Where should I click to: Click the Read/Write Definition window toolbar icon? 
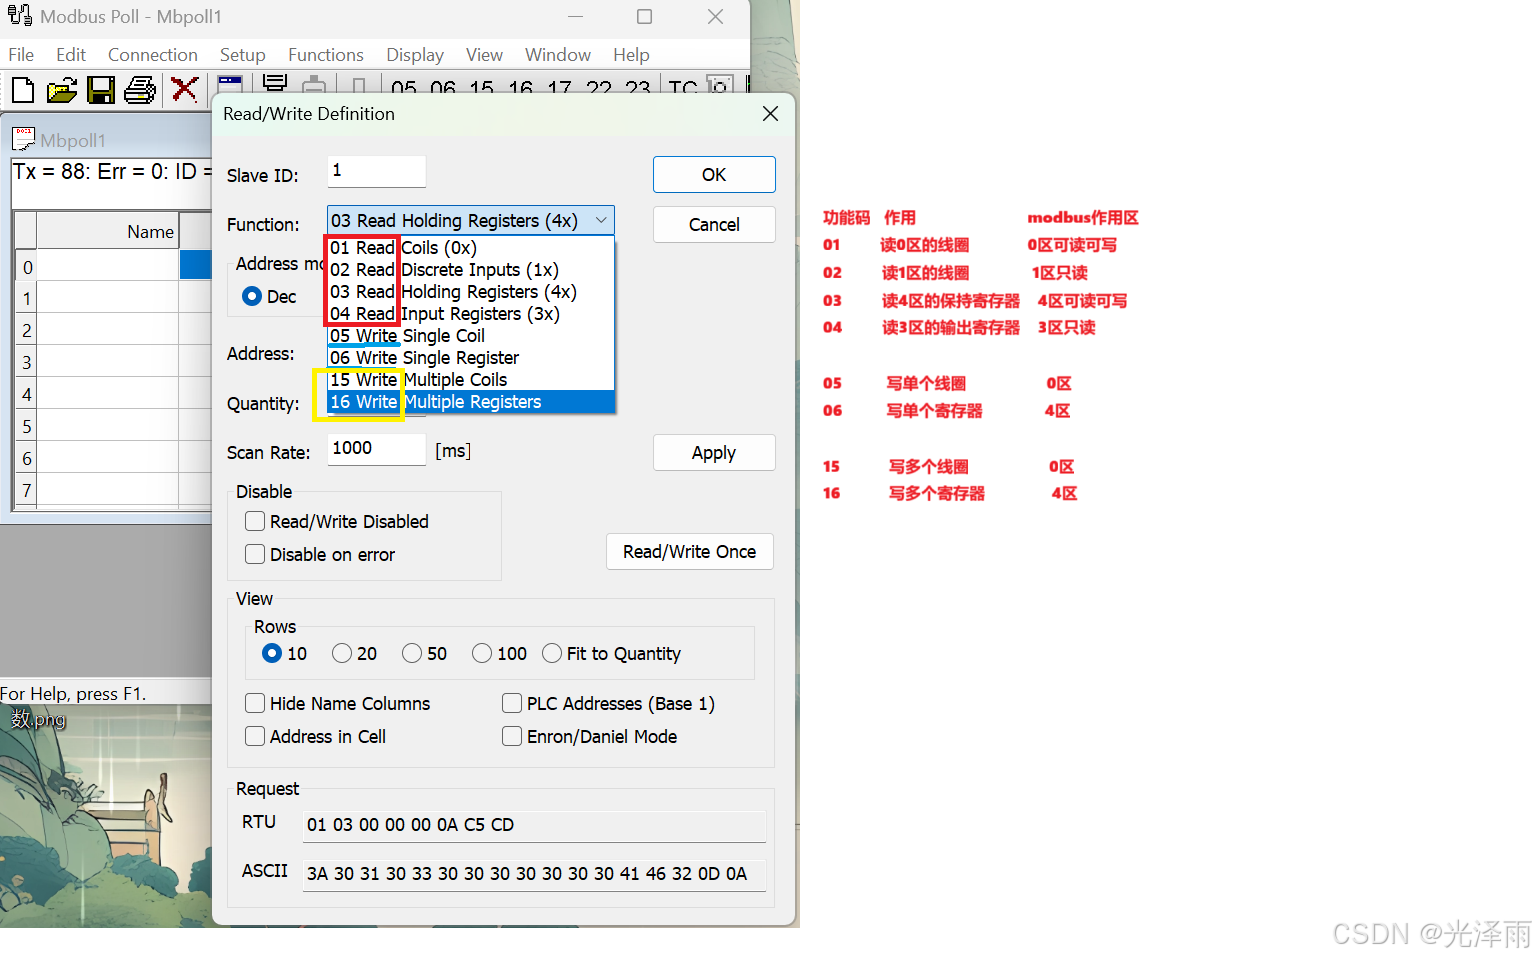click(x=230, y=84)
